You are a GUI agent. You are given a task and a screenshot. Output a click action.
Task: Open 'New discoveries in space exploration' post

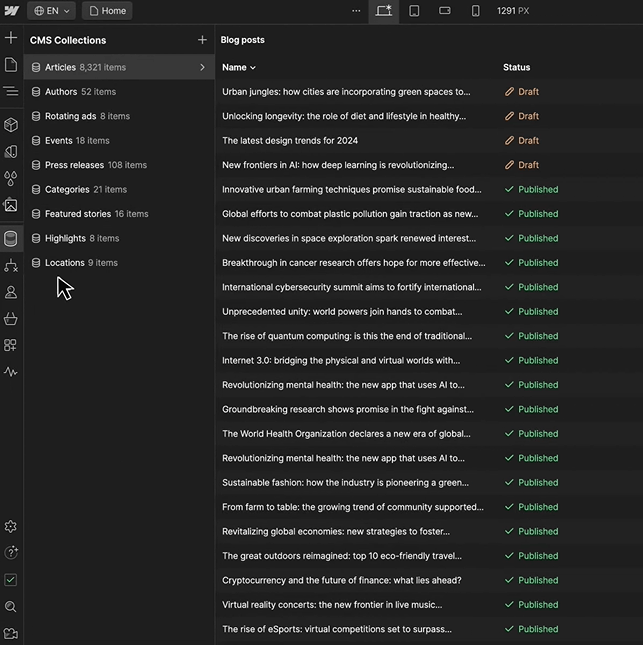[x=349, y=238]
